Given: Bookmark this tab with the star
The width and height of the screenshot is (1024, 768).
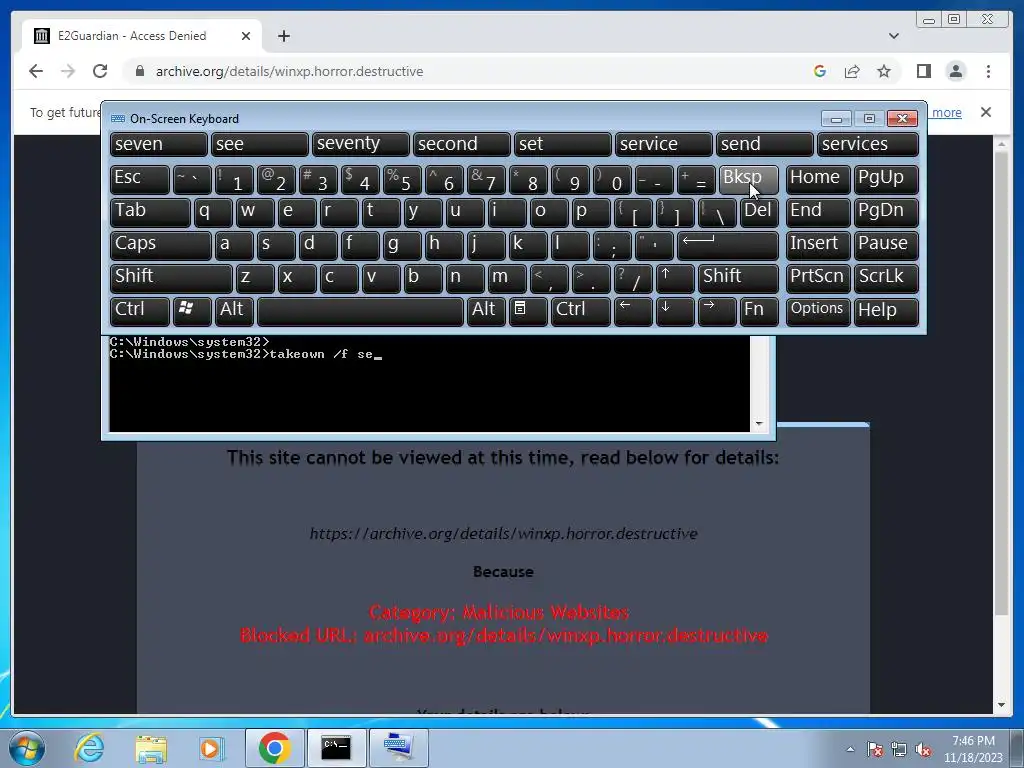Looking at the screenshot, I should pos(884,71).
